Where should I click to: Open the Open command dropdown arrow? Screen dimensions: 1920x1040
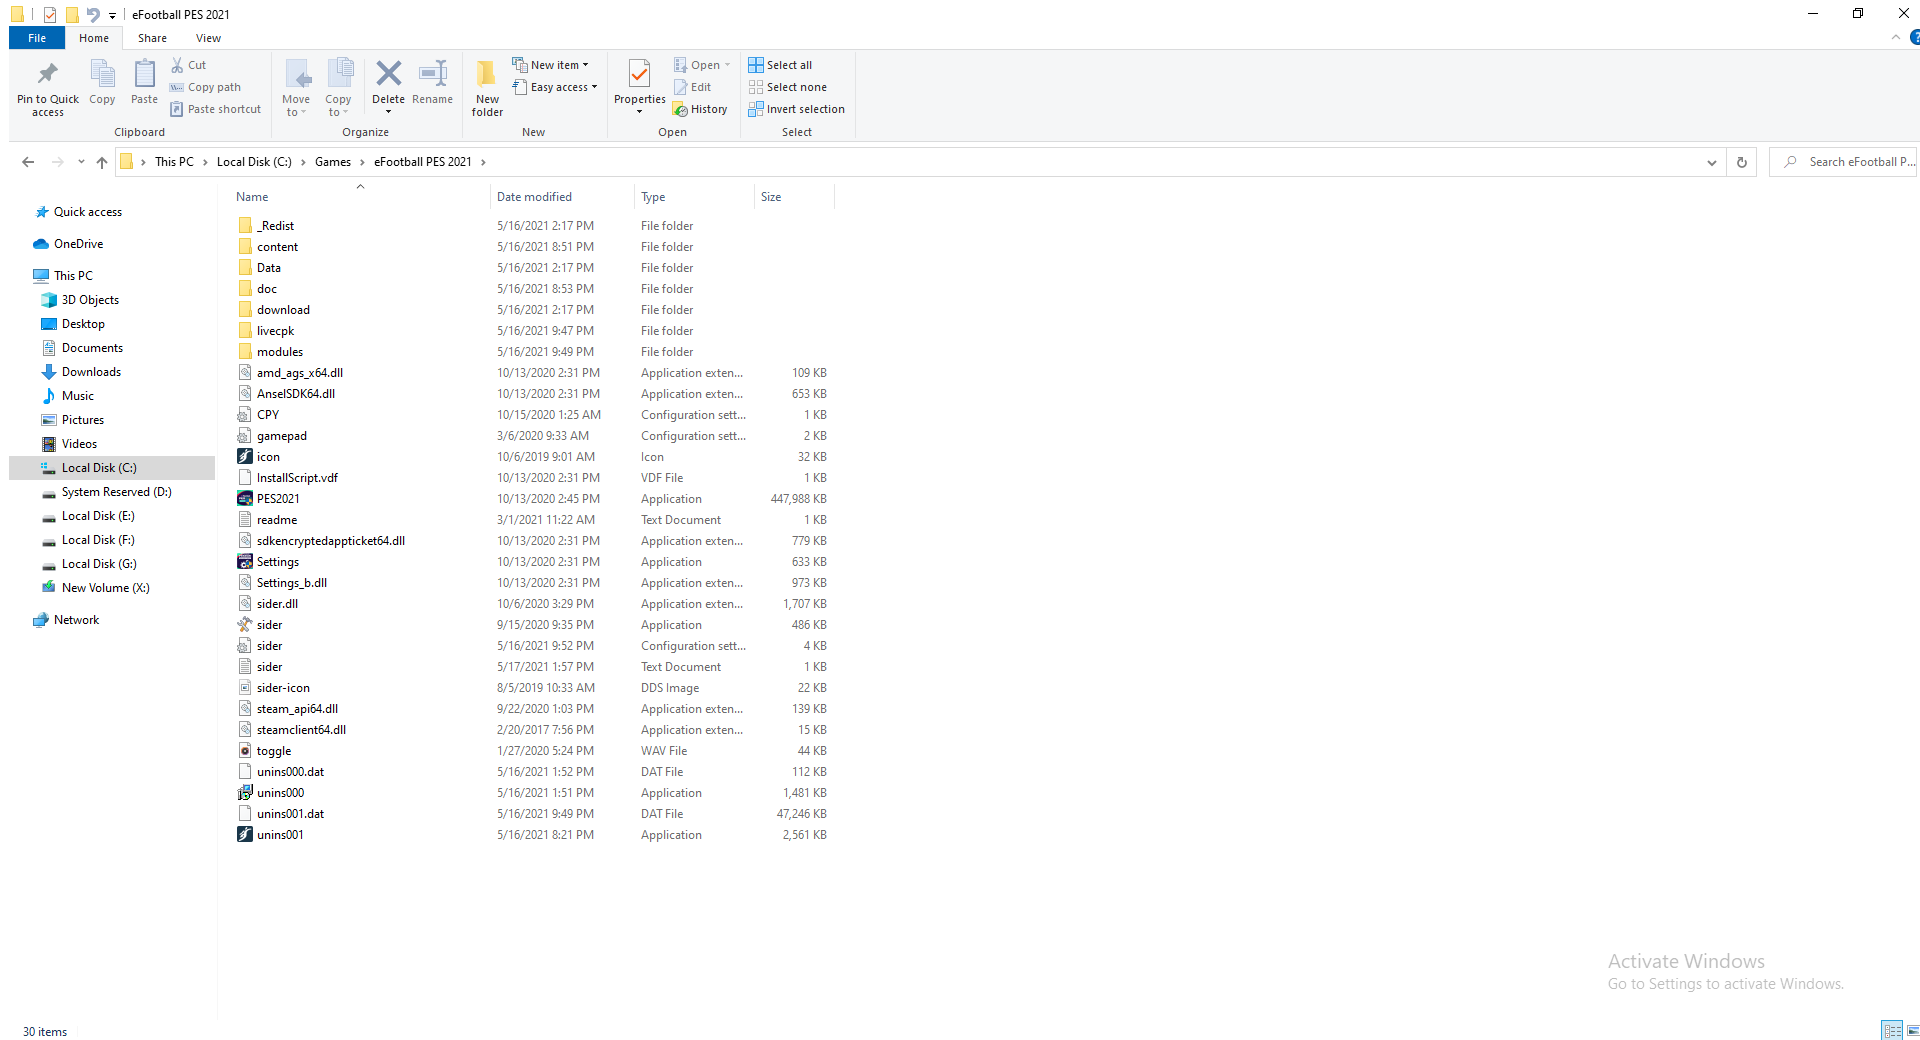point(727,65)
